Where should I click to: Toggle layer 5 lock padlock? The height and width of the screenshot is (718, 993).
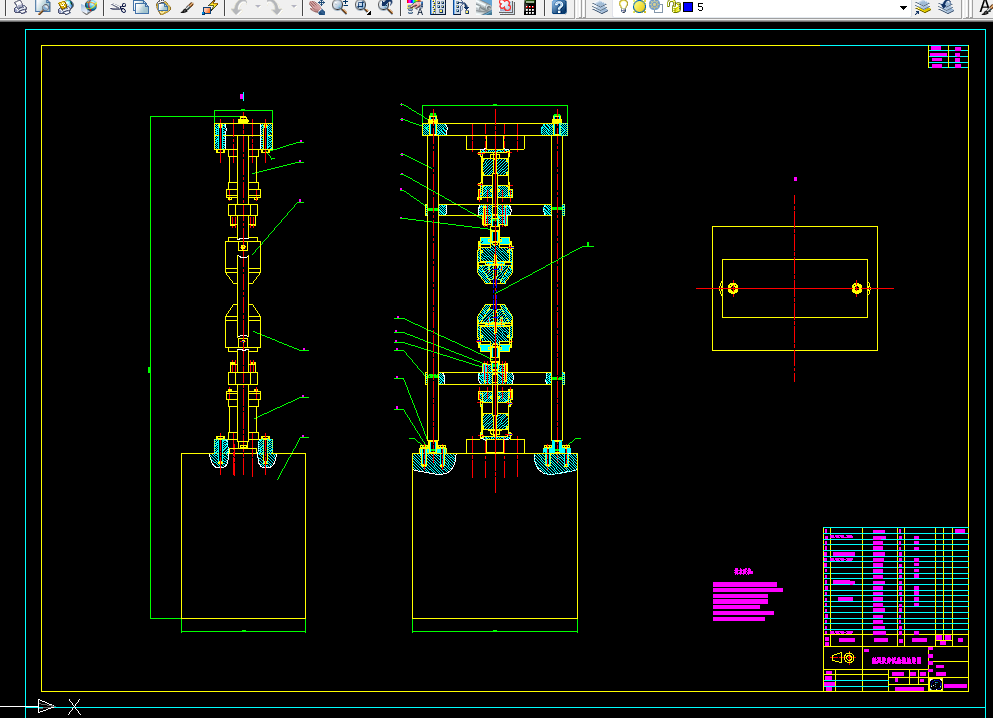click(673, 7)
